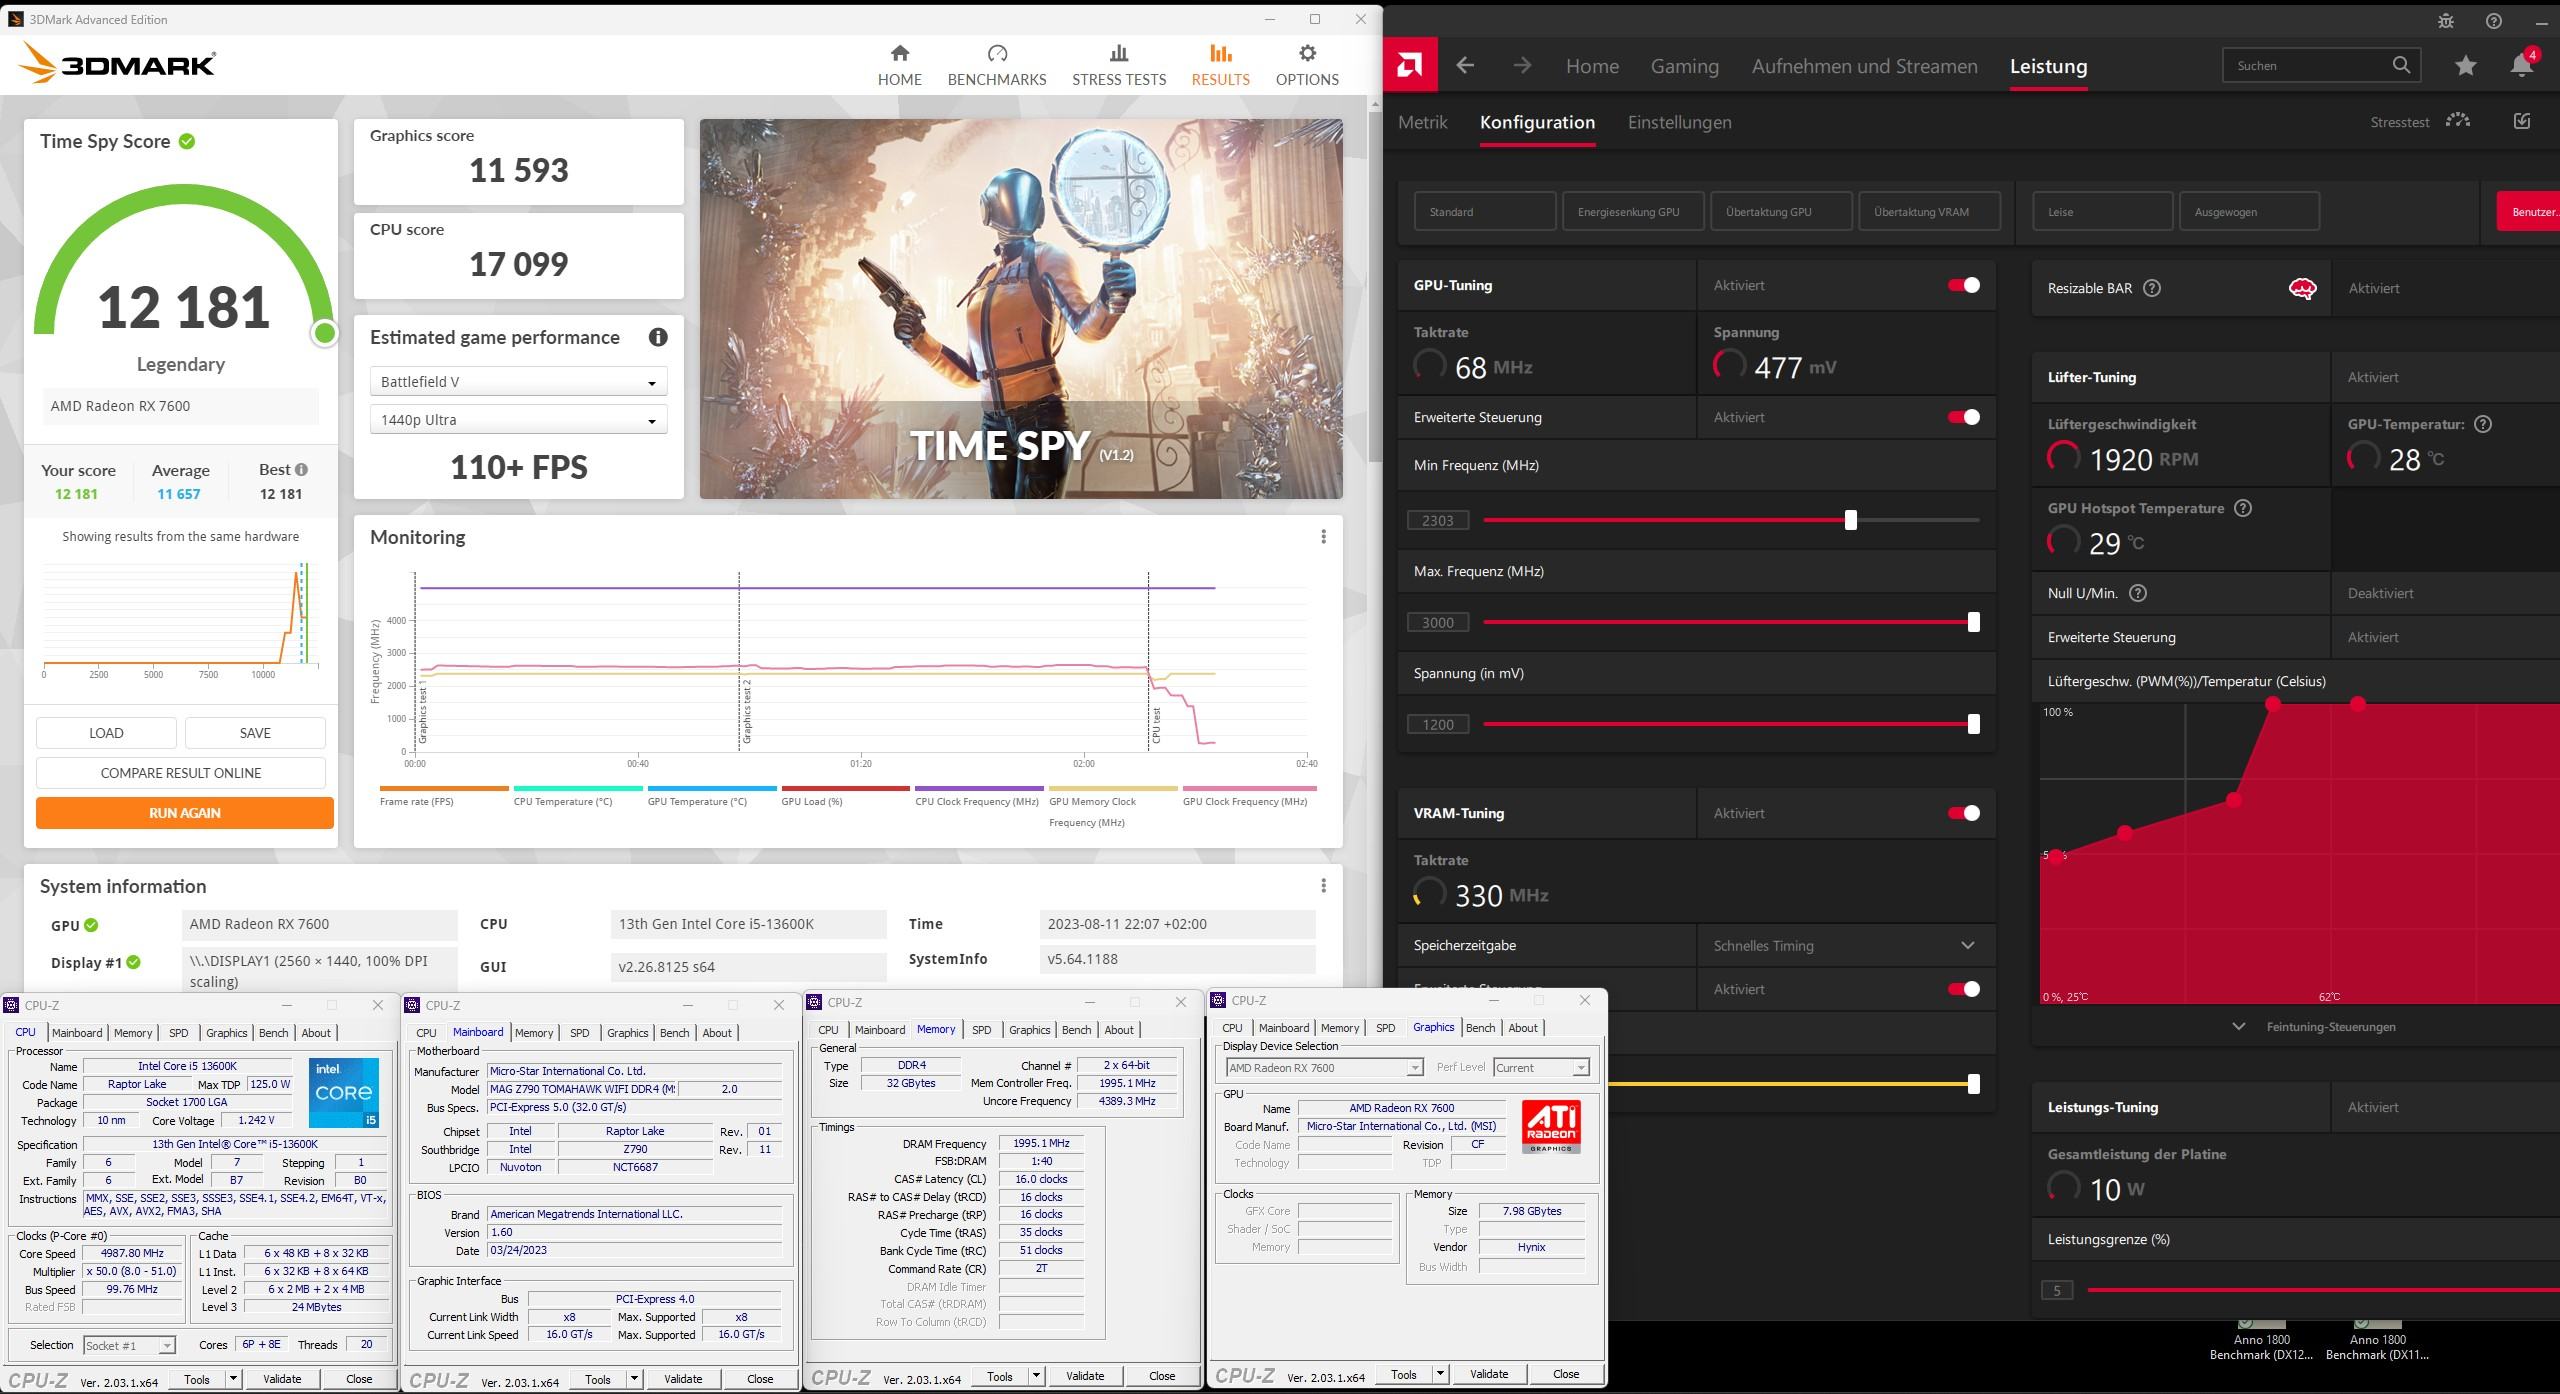The height and width of the screenshot is (1394, 2560).
Task: Click the info icon next to Best score
Action: 301,469
